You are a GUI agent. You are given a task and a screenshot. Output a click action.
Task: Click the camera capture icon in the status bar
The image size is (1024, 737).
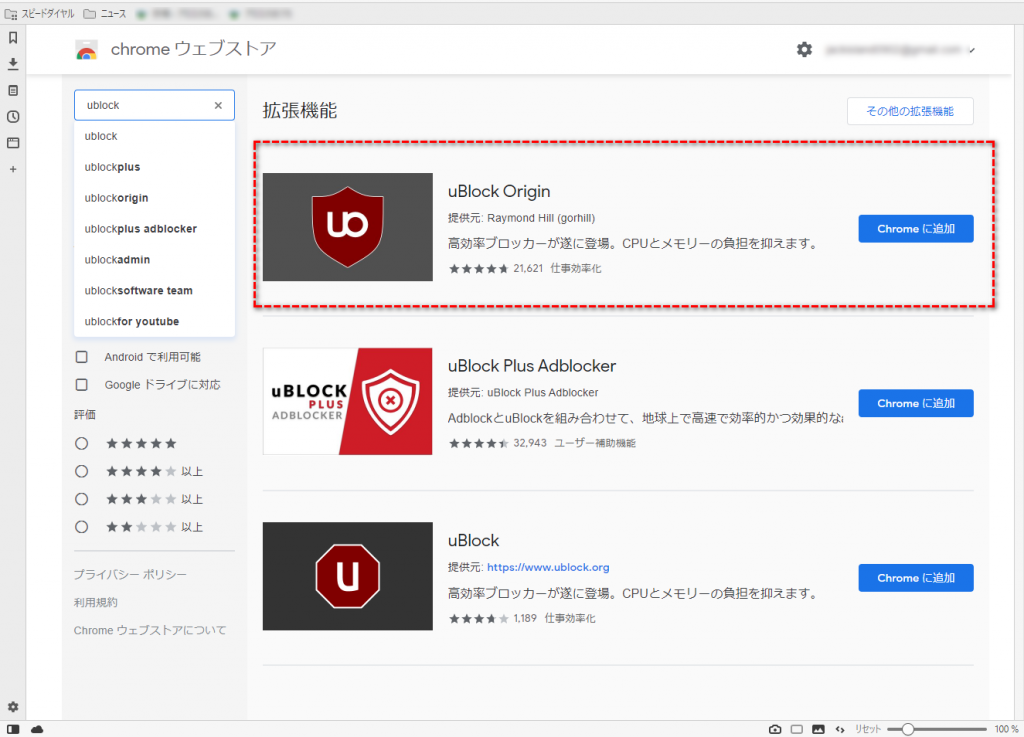tap(775, 729)
